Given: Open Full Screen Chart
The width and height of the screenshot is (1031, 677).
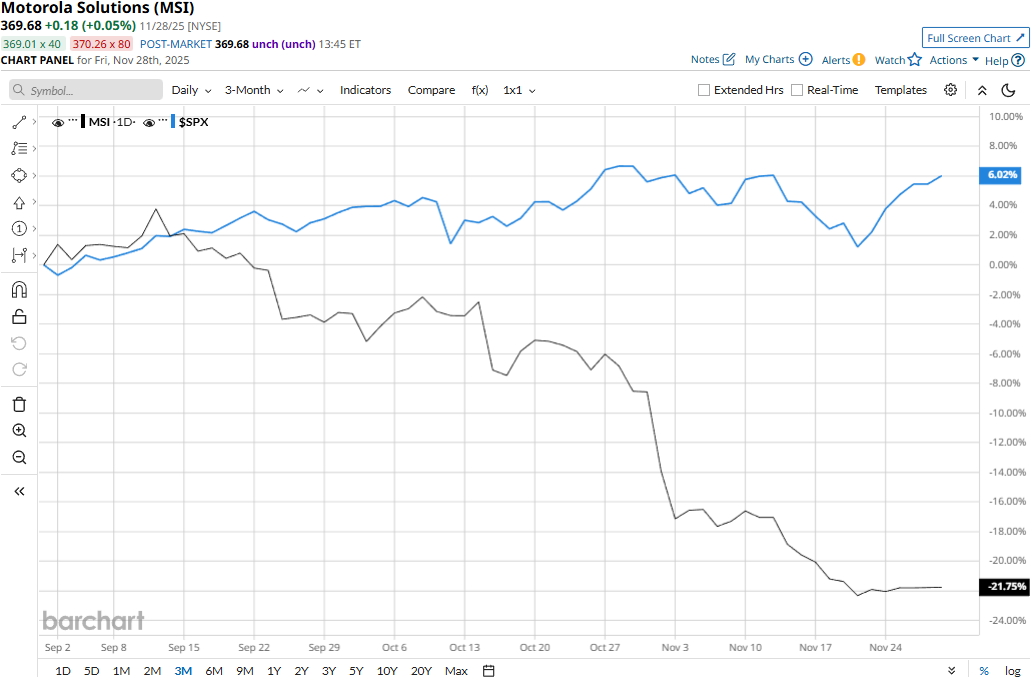Looking at the screenshot, I should tap(976, 38).
